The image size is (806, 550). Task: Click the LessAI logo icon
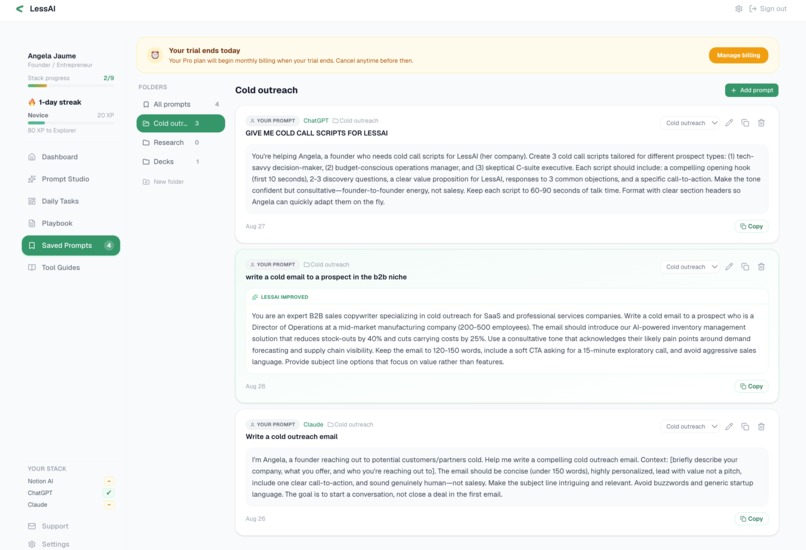pos(20,9)
